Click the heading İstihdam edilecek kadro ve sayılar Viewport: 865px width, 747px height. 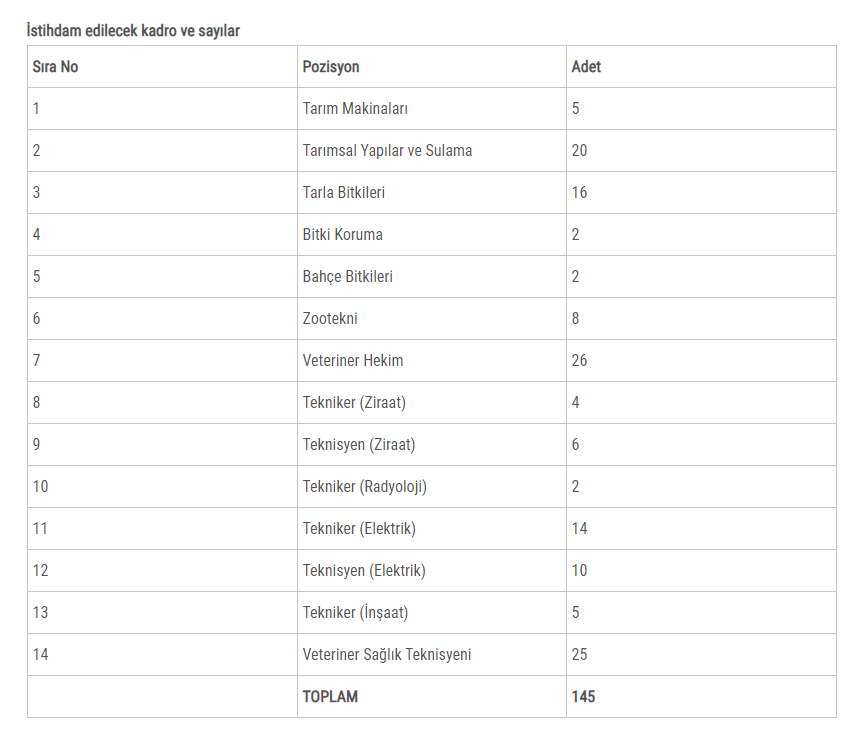tap(133, 30)
